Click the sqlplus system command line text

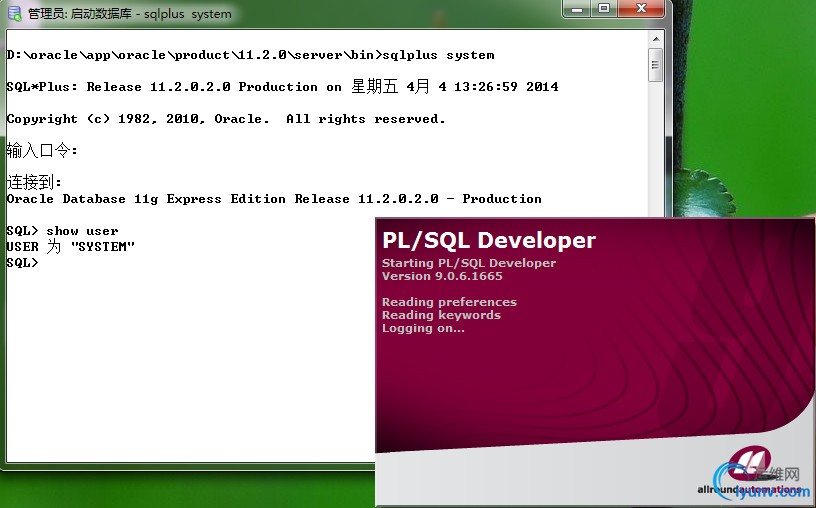point(250,55)
